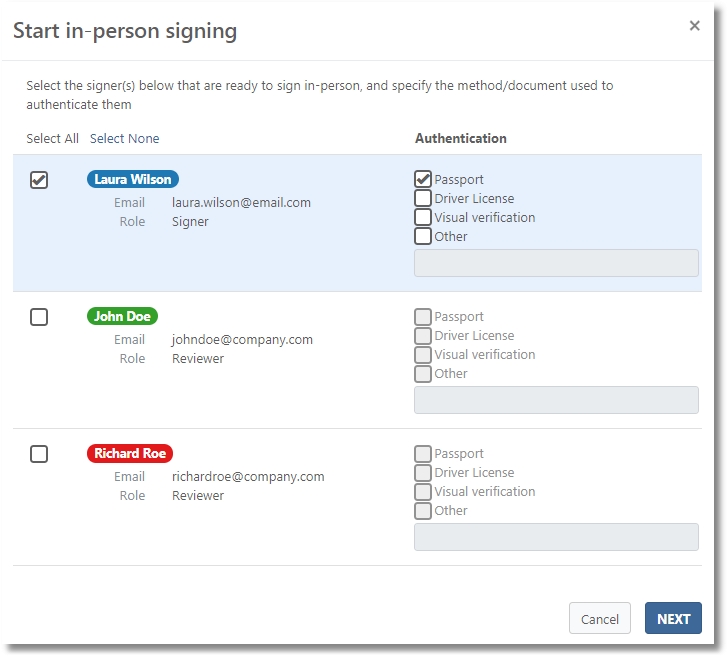Uncheck Laura Wilson signer checkbox
Viewport: 728px width, 658px height.
click(x=39, y=180)
